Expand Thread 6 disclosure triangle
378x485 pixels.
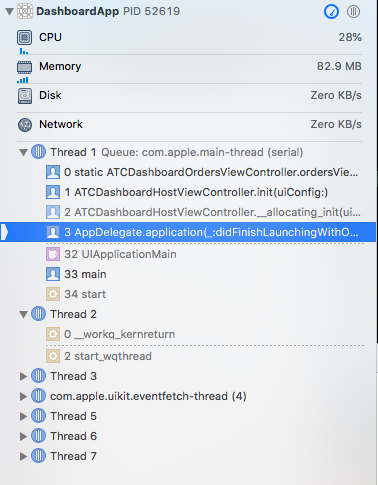point(23,436)
